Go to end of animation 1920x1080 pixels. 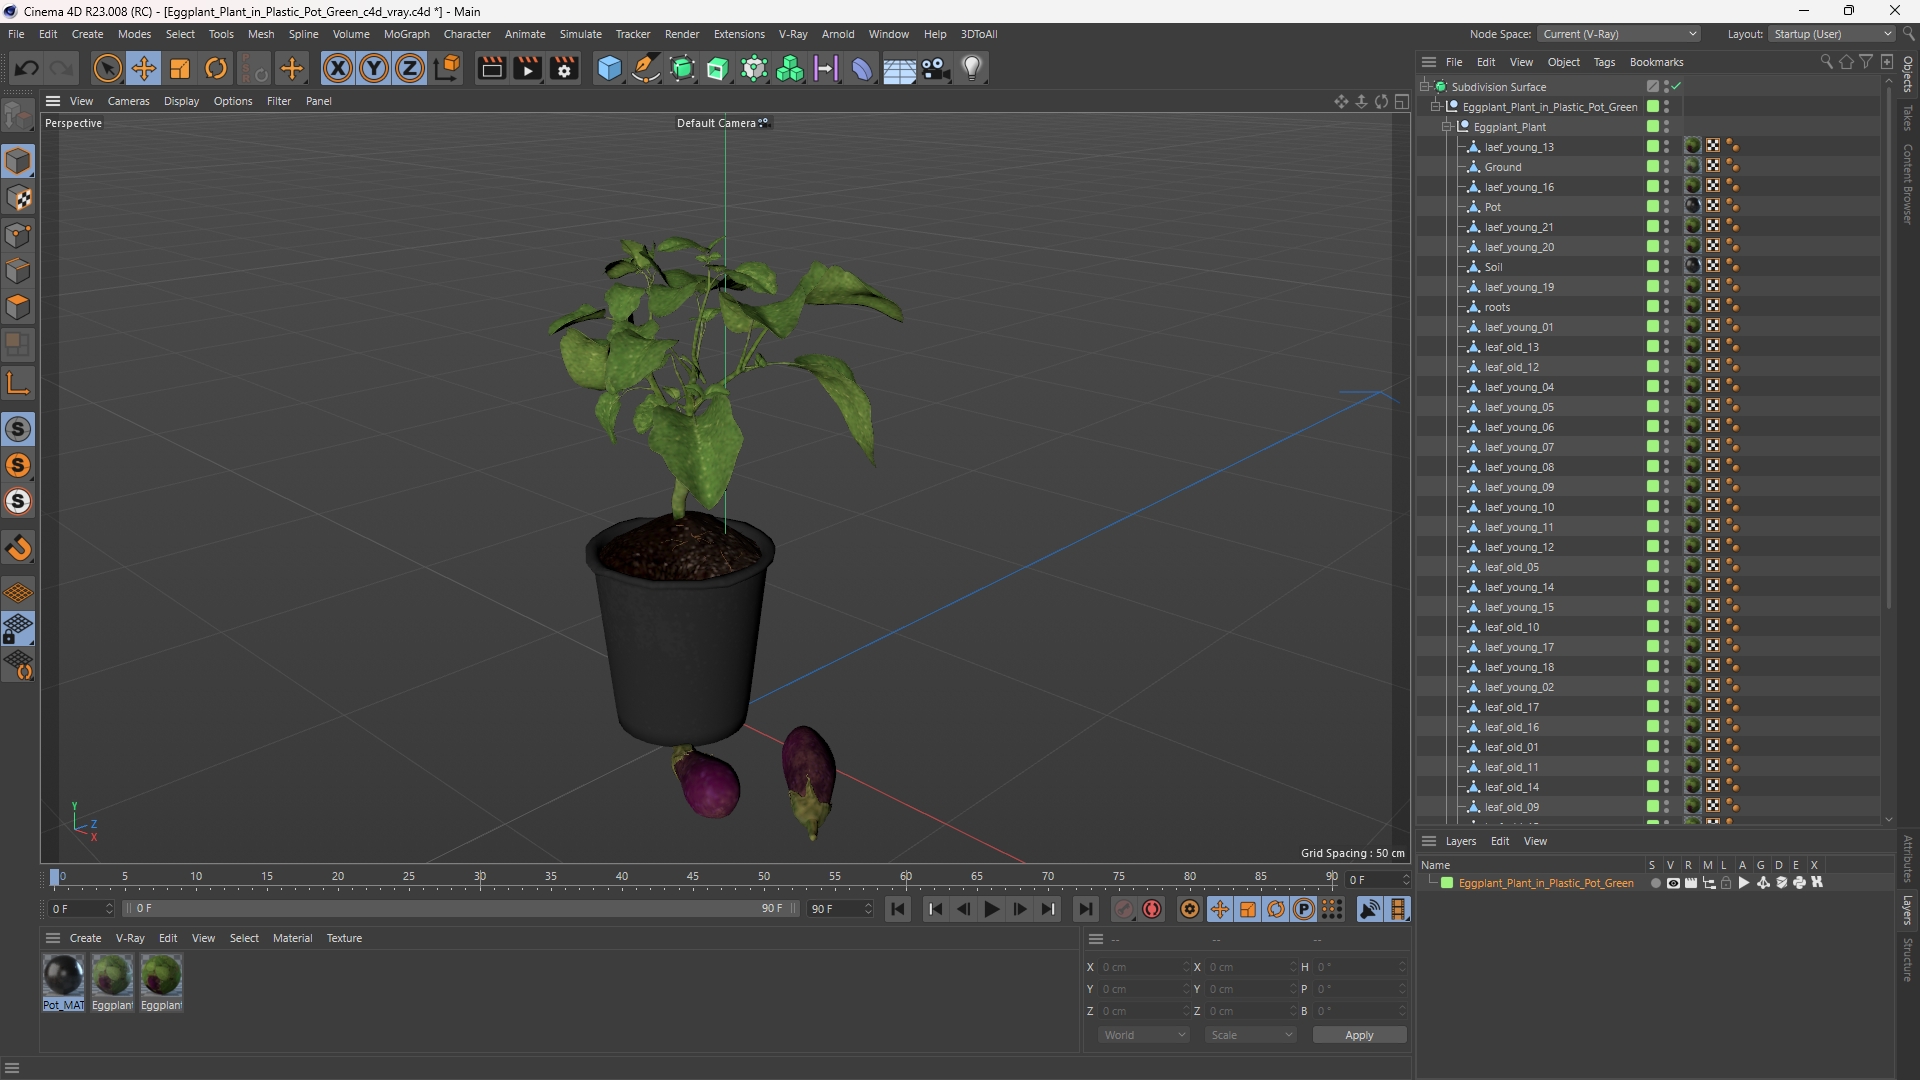pos(1085,909)
